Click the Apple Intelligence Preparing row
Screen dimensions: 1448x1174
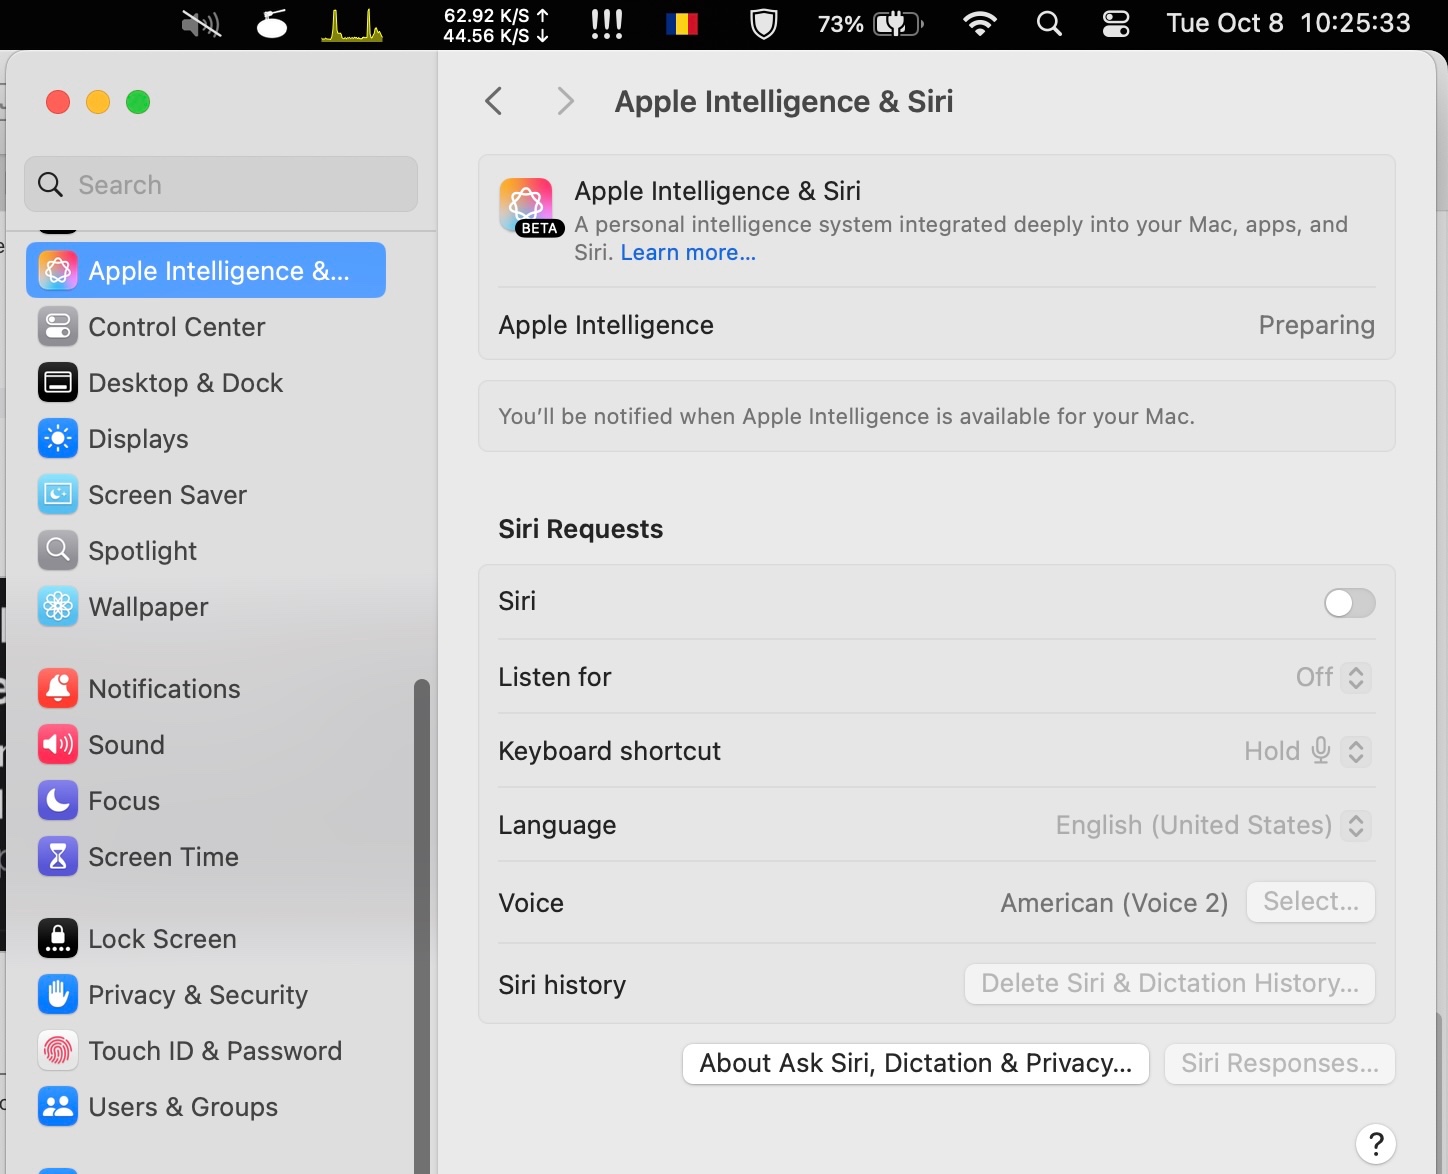pos(937,325)
